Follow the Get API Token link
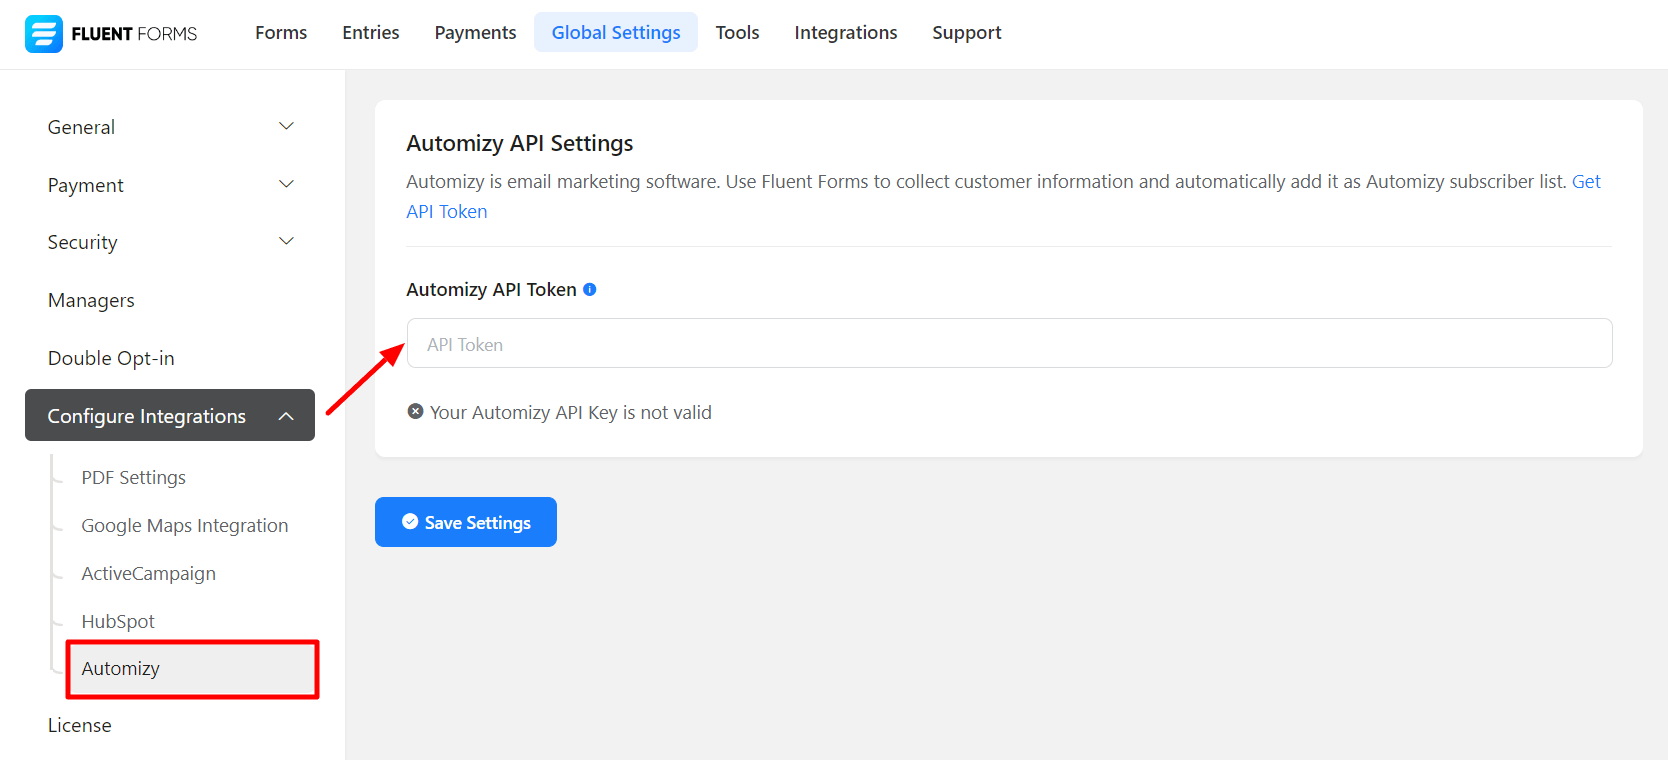Viewport: 1668px width, 760px height. coord(1585,182)
